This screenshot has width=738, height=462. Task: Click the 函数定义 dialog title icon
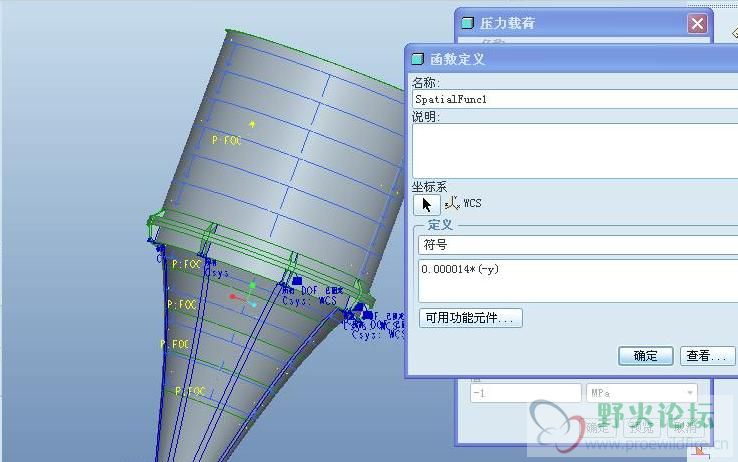pos(417,59)
